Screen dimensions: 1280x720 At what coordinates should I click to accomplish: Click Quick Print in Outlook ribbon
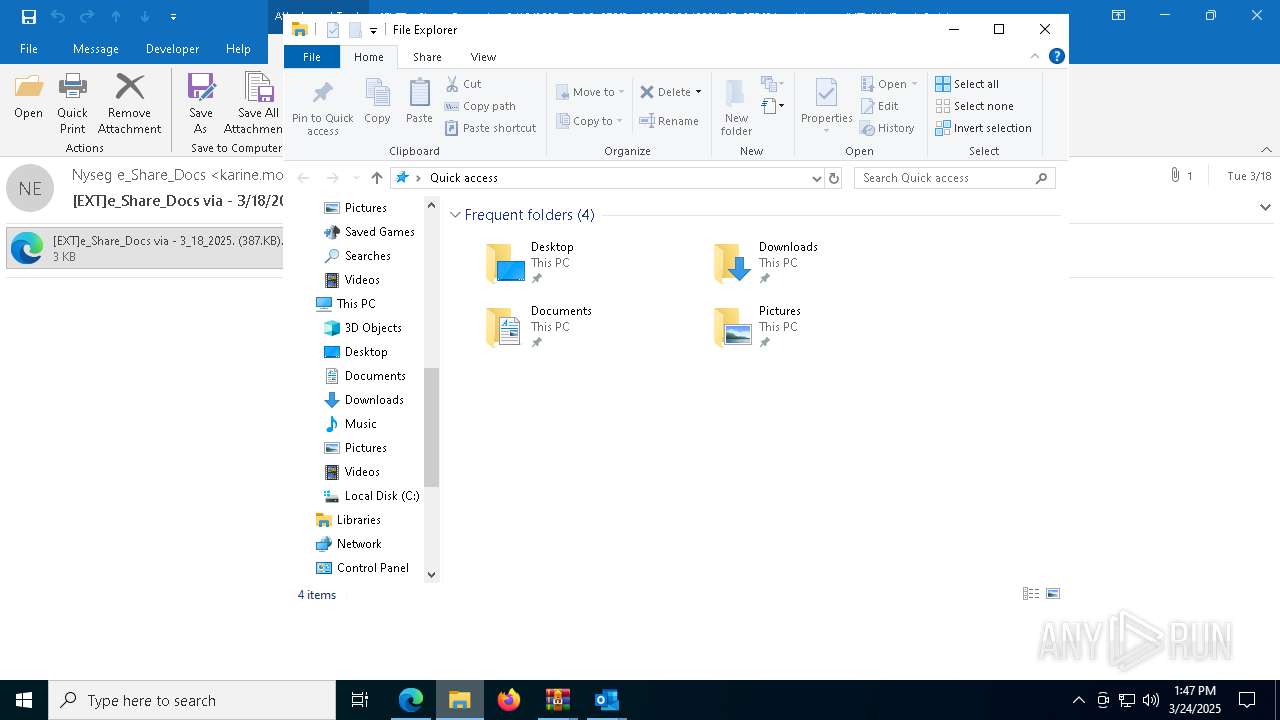pyautogui.click(x=72, y=103)
